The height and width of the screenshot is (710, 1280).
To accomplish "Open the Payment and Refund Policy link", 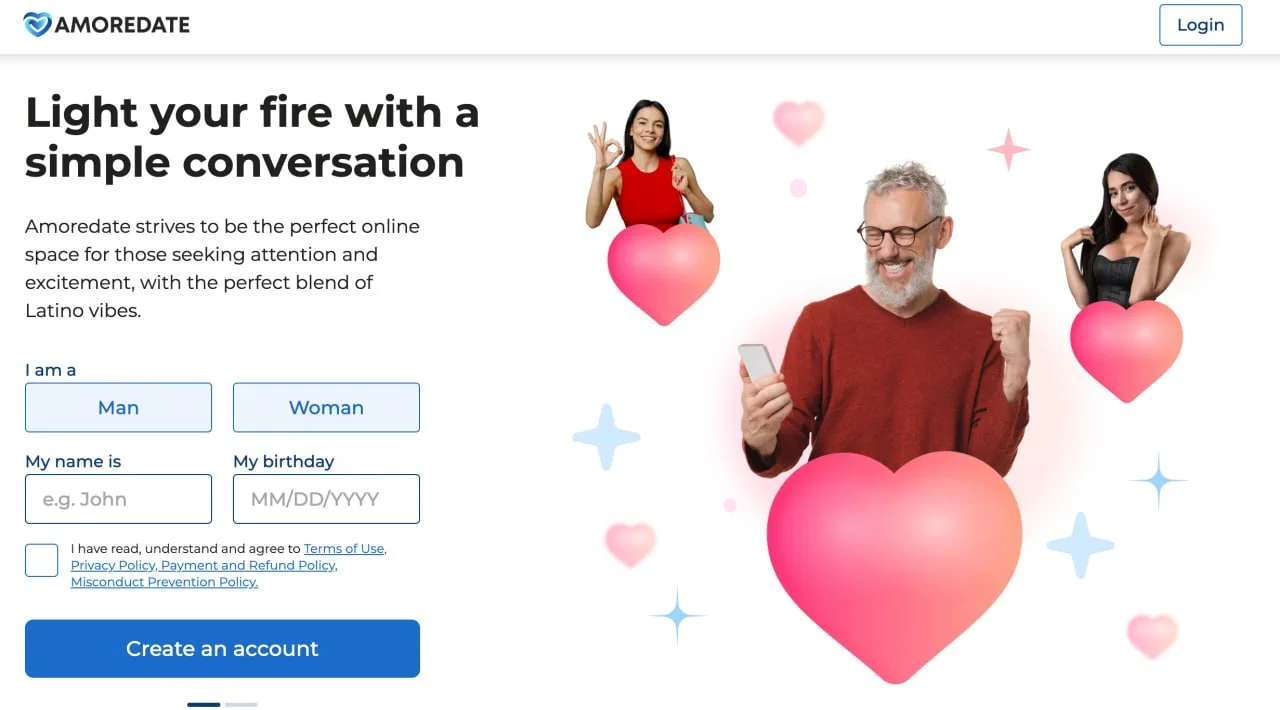I will (x=249, y=565).
